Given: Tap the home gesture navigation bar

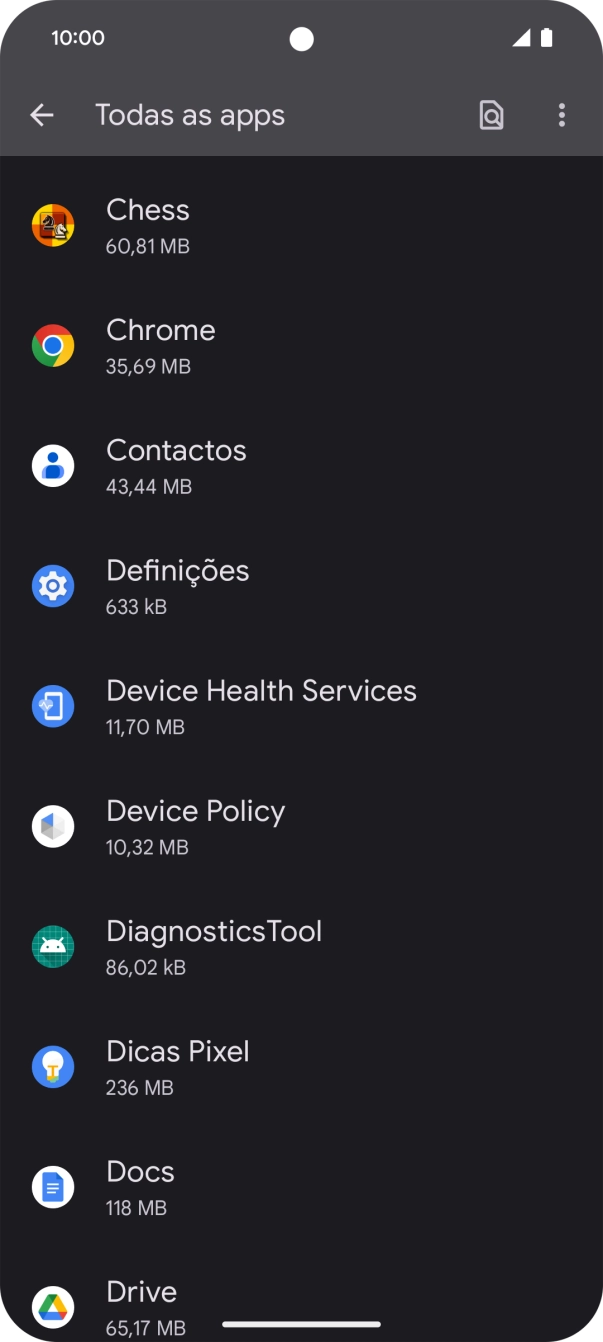Looking at the screenshot, I should (x=301, y=1324).
